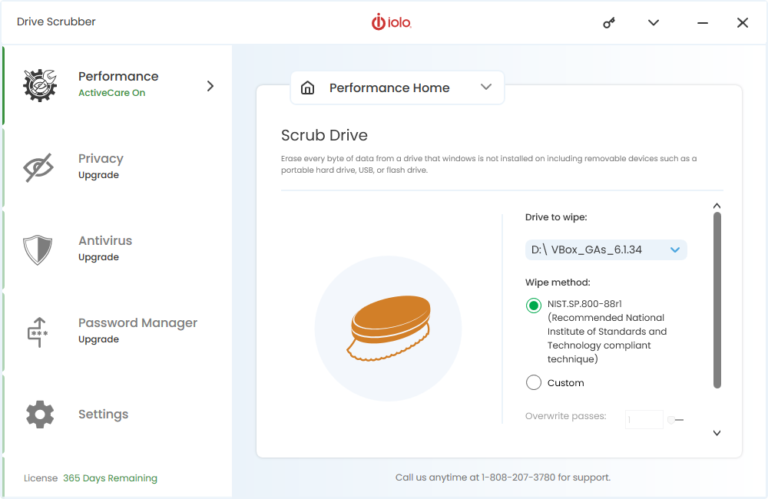
Task: Select the Custom wipe method option
Action: [534, 383]
